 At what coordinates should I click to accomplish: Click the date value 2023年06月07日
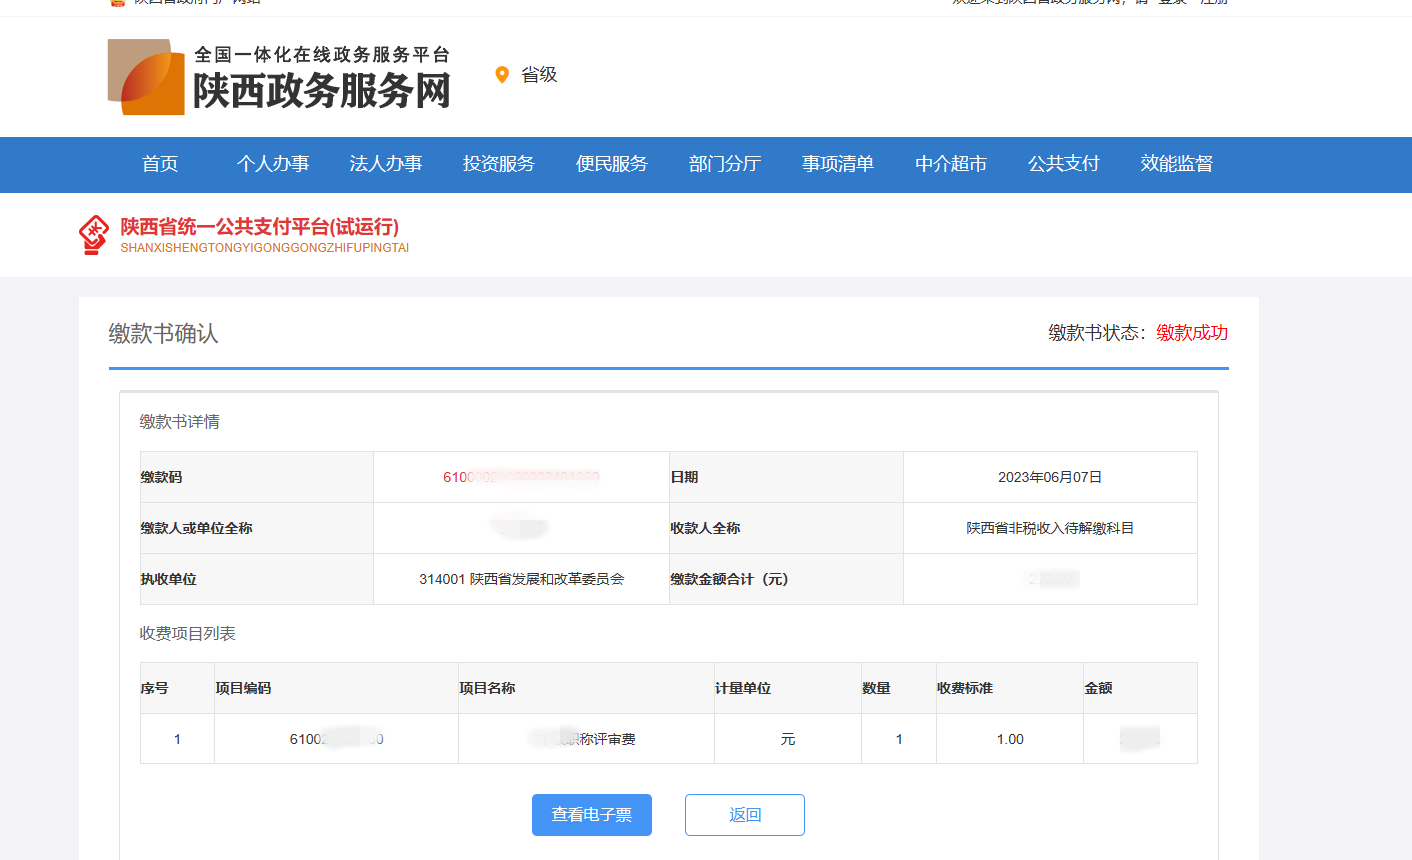[x=1050, y=477]
